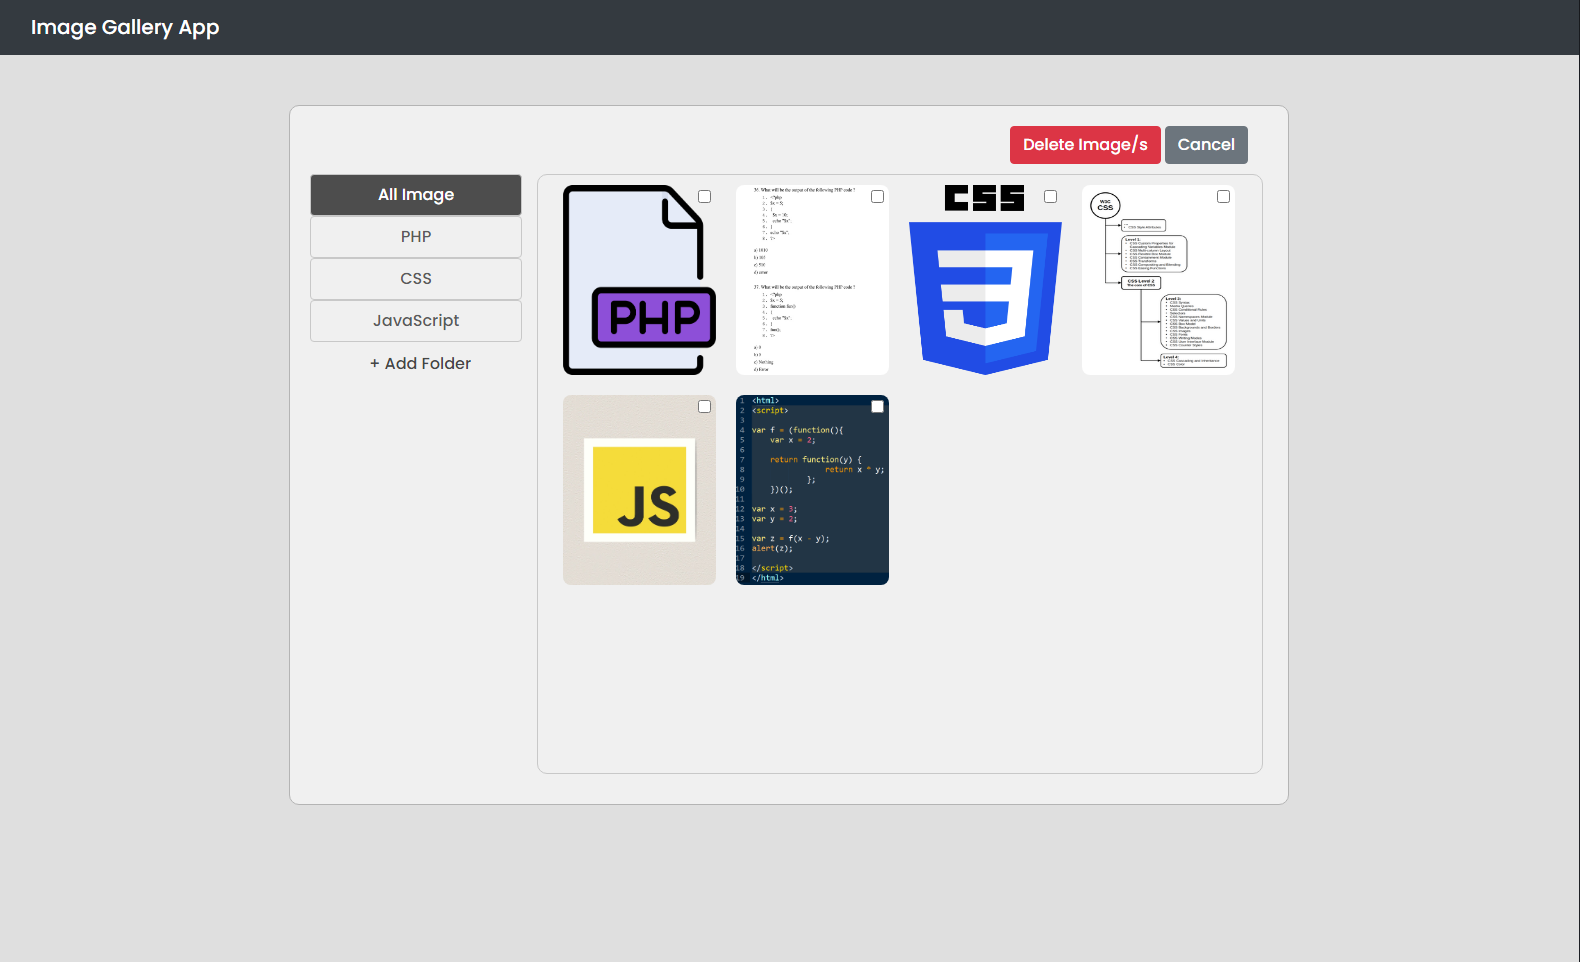This screenshot has width=1582, height=965.
Task: Switch to the JavaScript folder
Action: [416, 321]
